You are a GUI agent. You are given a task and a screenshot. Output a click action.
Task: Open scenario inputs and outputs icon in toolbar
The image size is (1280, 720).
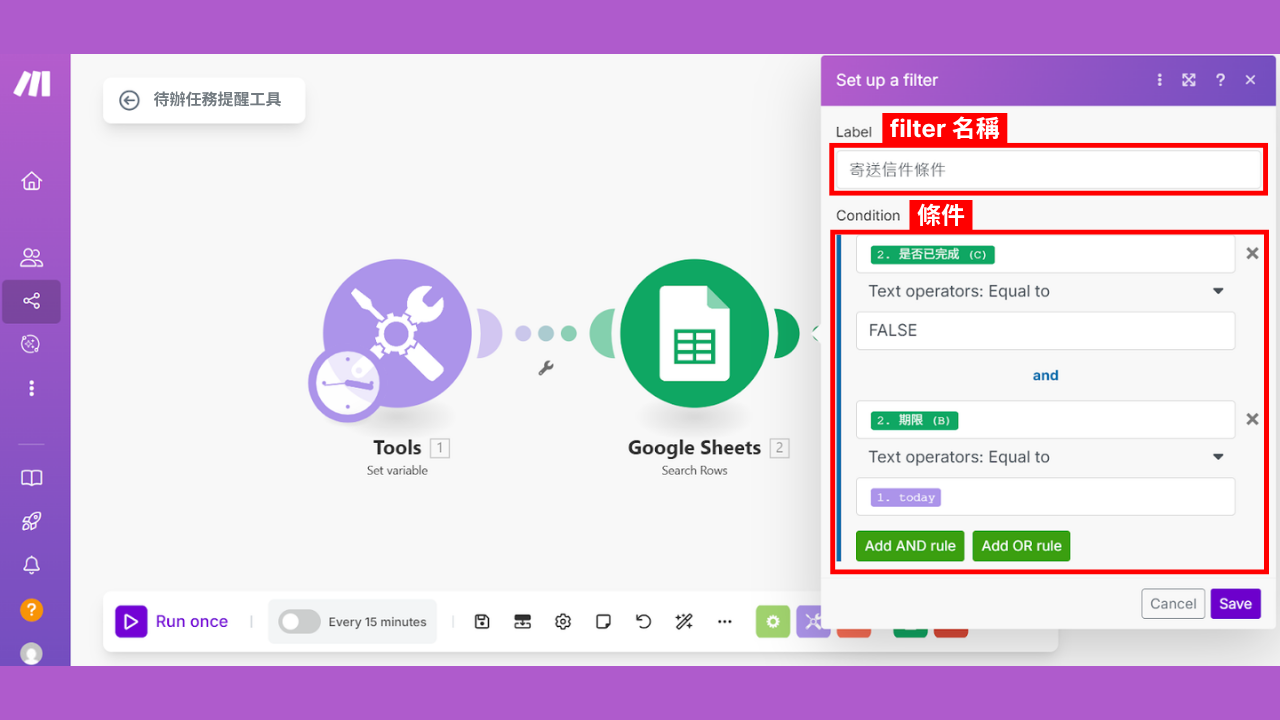522,622
